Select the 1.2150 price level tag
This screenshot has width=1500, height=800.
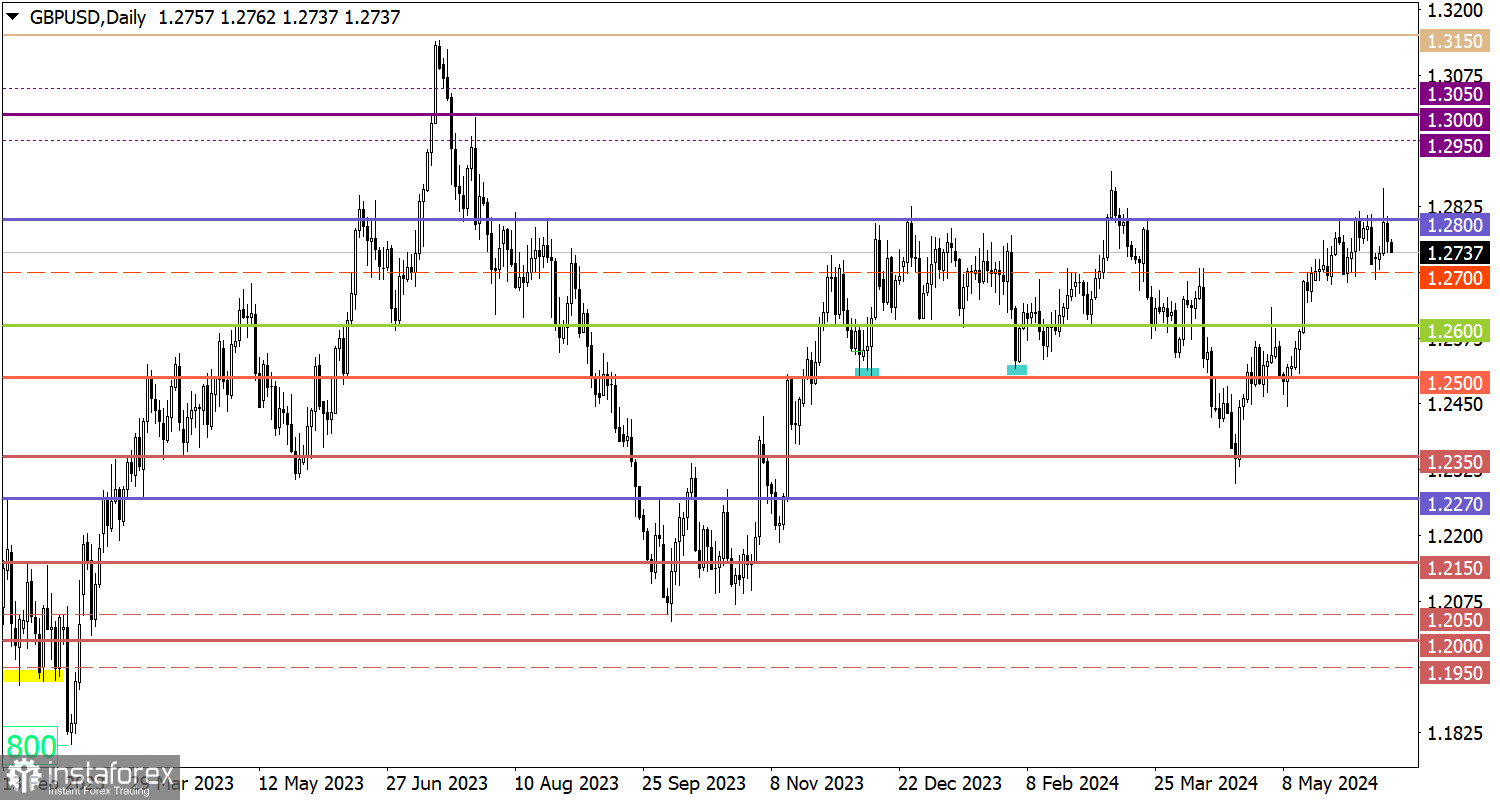(1455, 567)
